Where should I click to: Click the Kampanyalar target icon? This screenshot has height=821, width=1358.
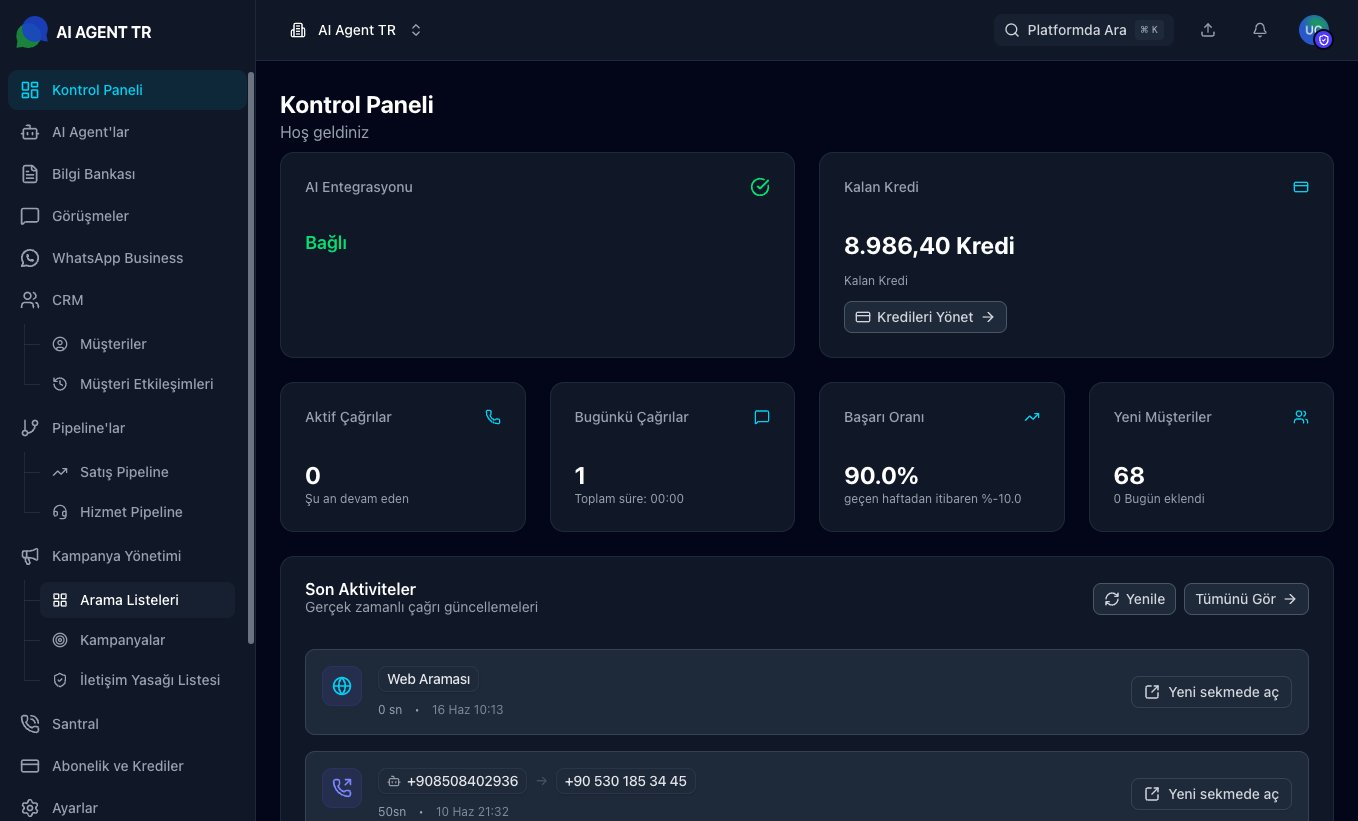click(60, 640)
